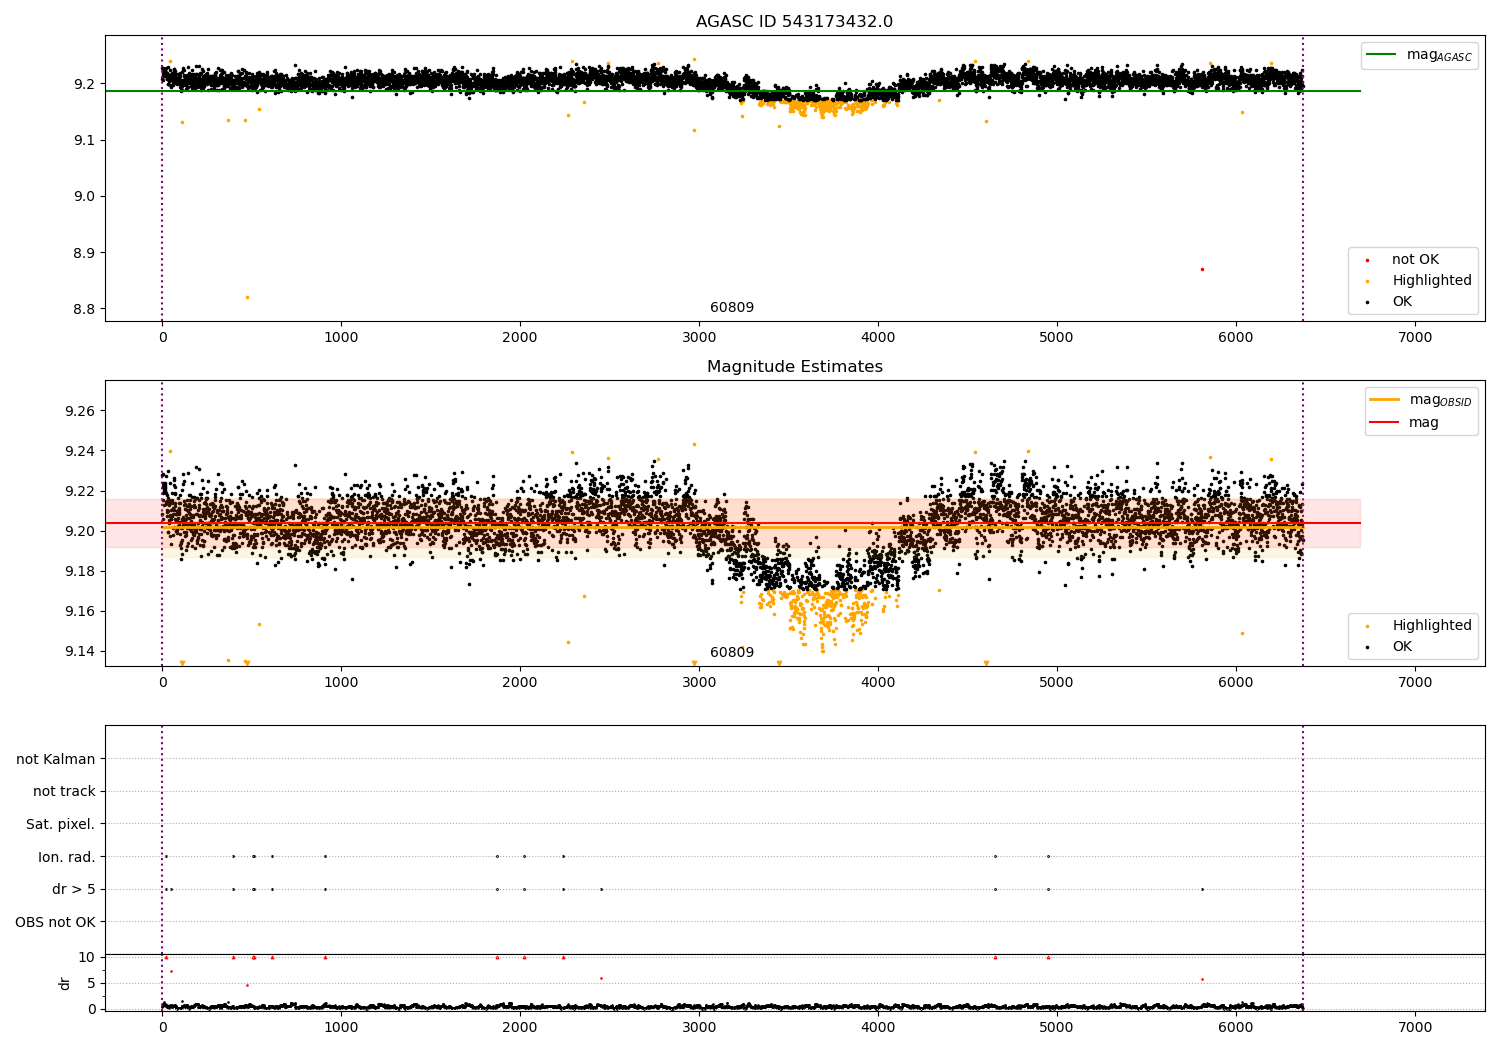Click the 'AGASC ID 543173432.0' plot title
This screenshot has height=1050, width=1500.
(794, 22)
